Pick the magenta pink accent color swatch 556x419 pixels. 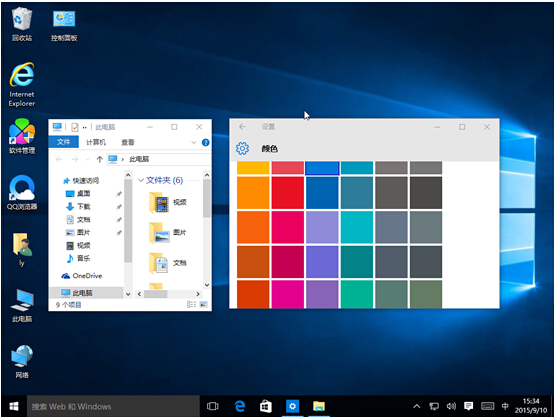click(x=288, y=294)
